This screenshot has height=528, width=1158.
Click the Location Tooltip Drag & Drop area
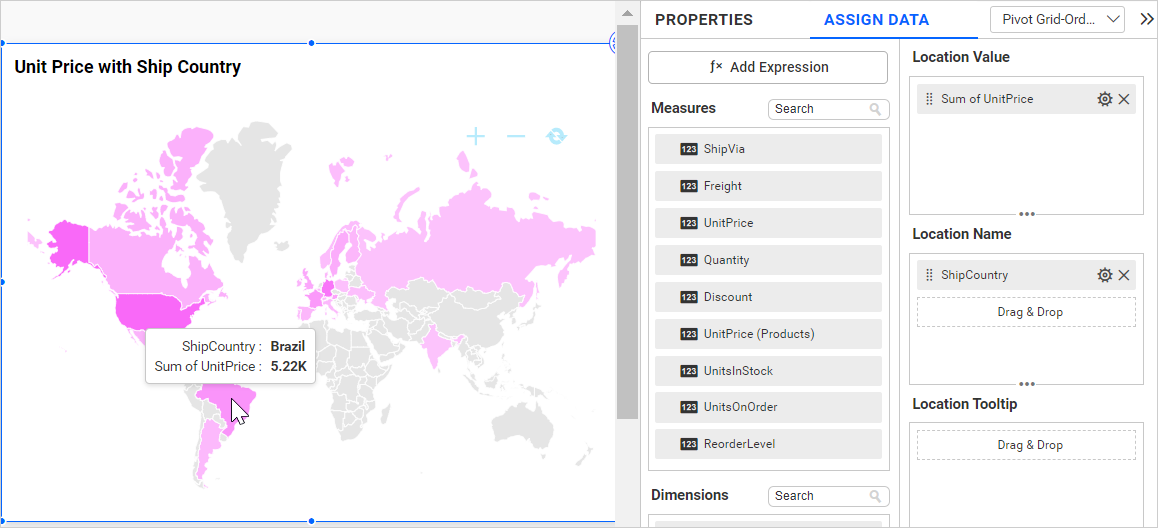point(1026,445)
